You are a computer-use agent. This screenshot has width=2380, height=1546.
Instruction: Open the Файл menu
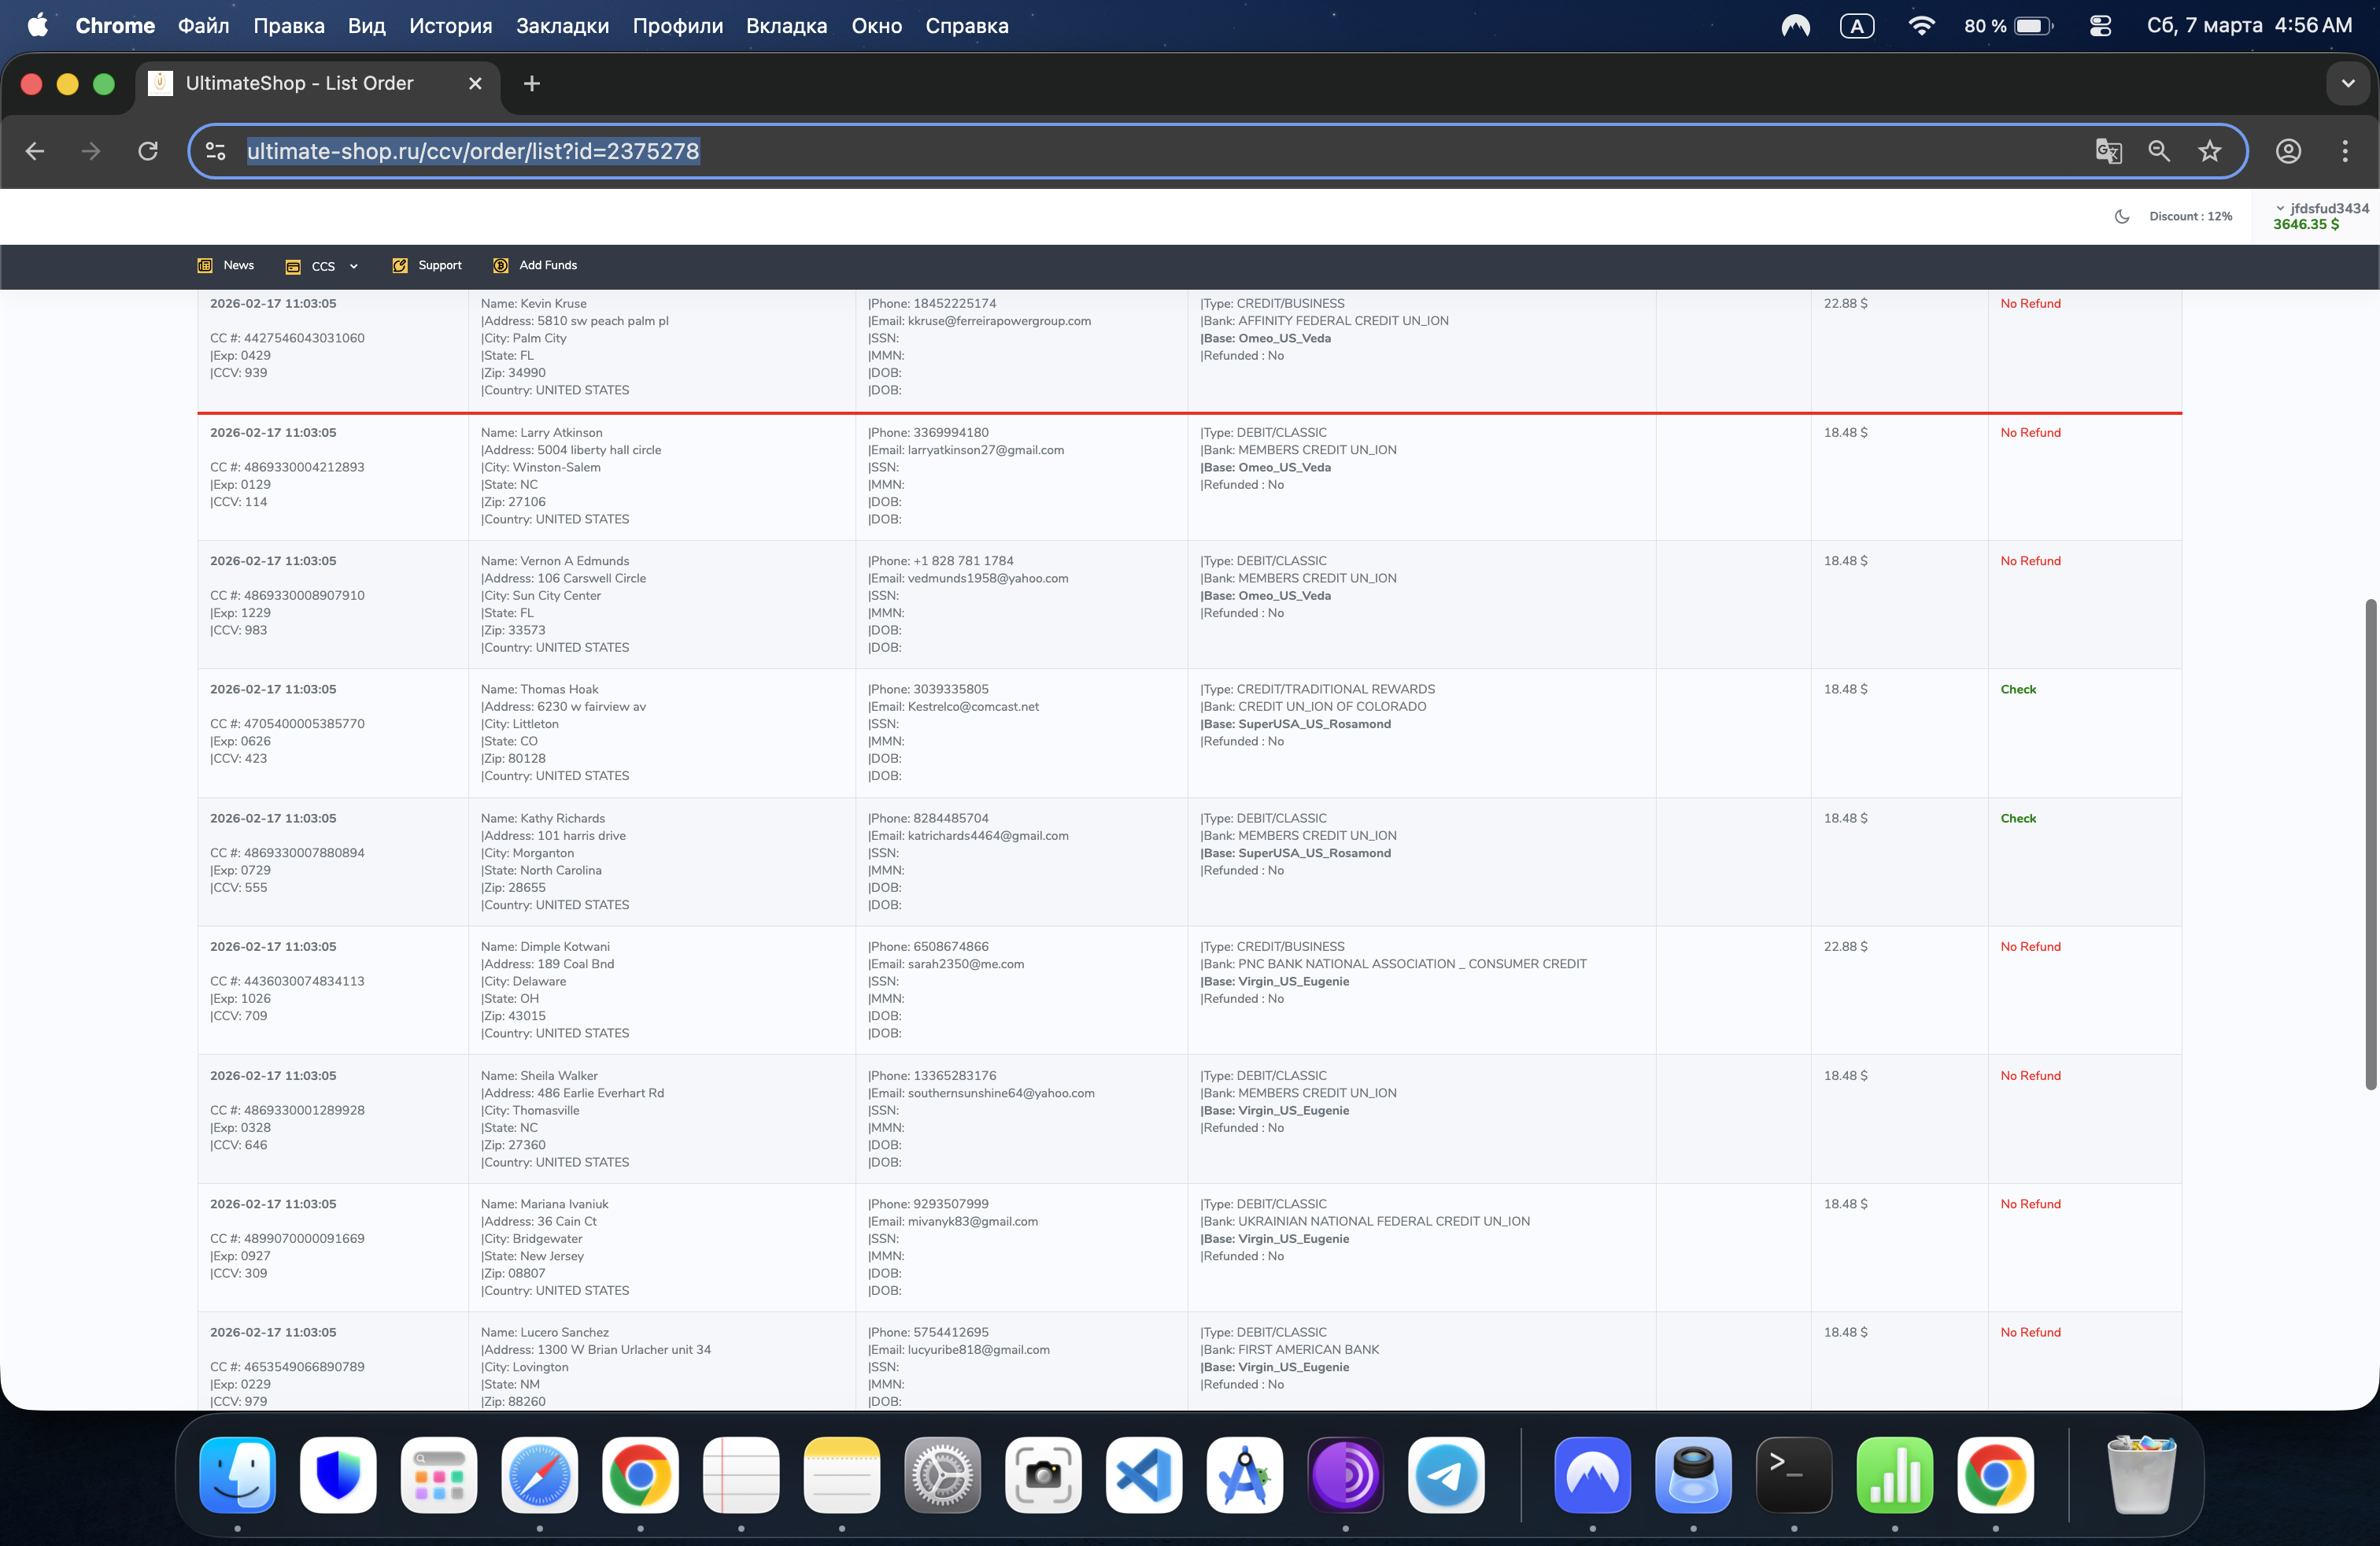204,26
